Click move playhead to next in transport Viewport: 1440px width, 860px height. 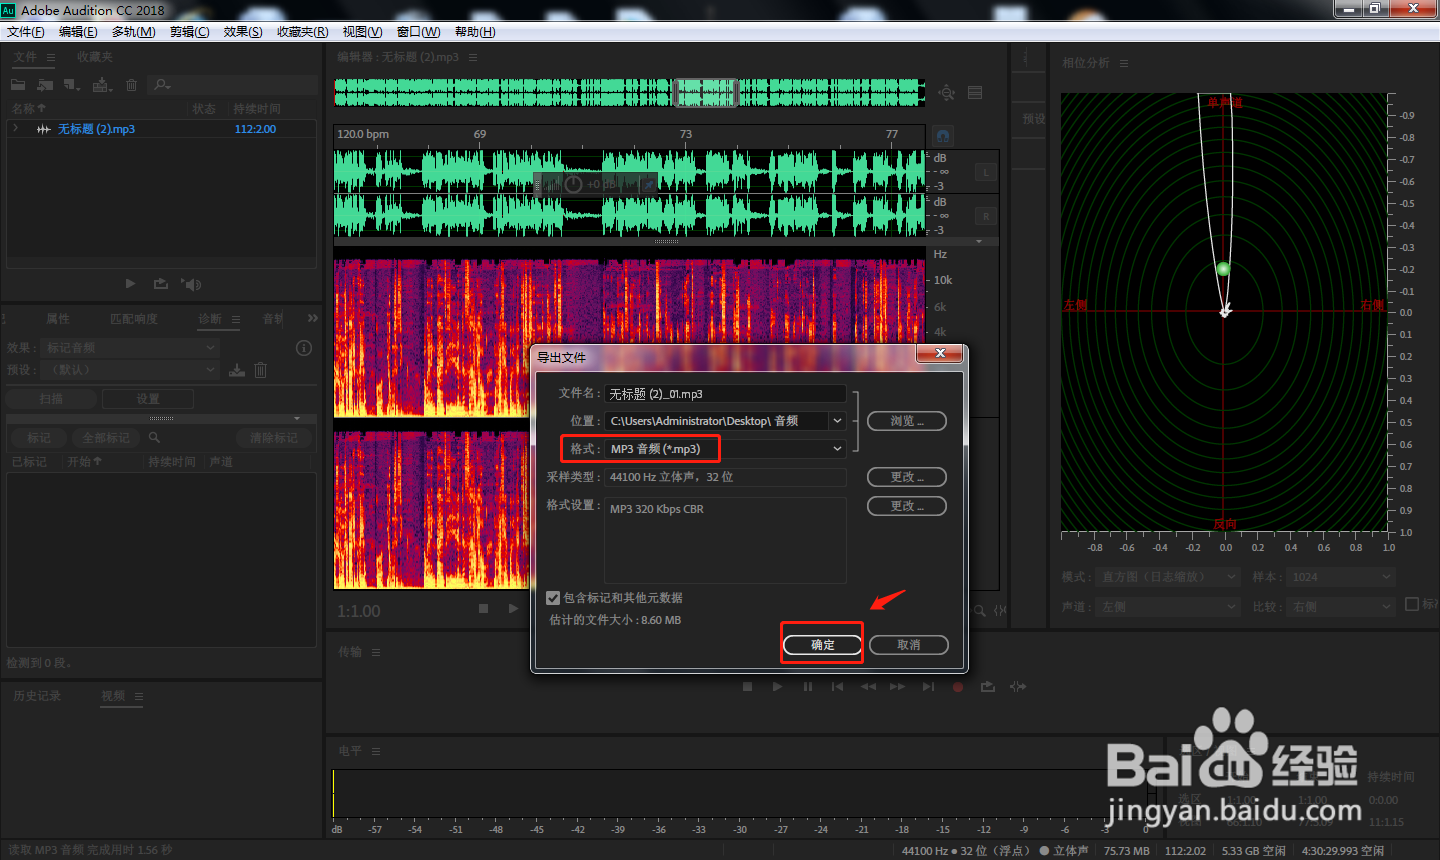(928, 687)
